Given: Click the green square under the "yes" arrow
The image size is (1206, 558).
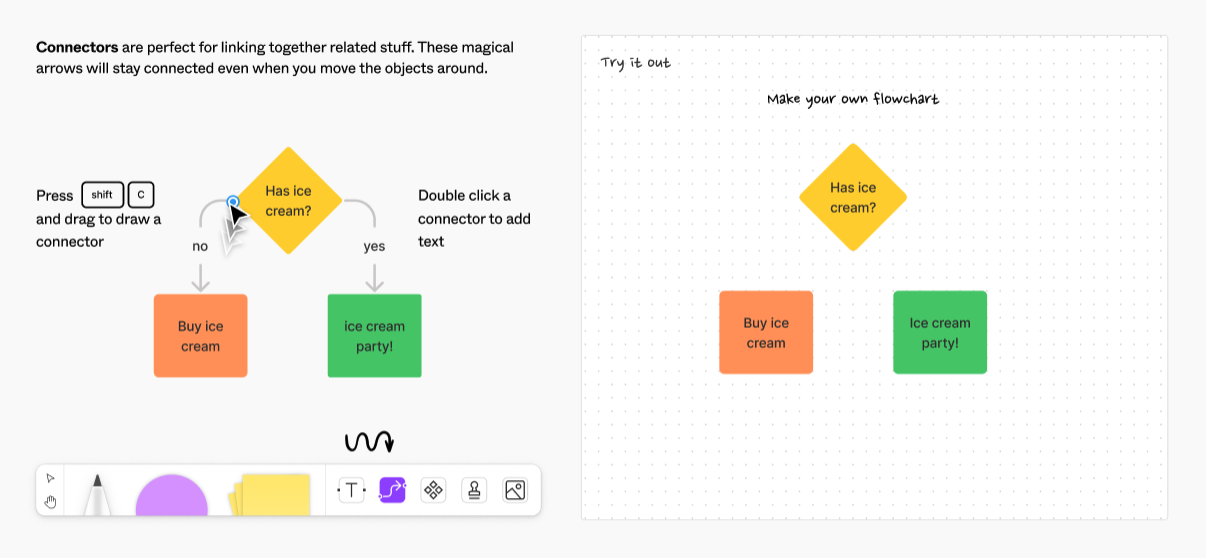Looking at the screenshot, I should [374, 336].
